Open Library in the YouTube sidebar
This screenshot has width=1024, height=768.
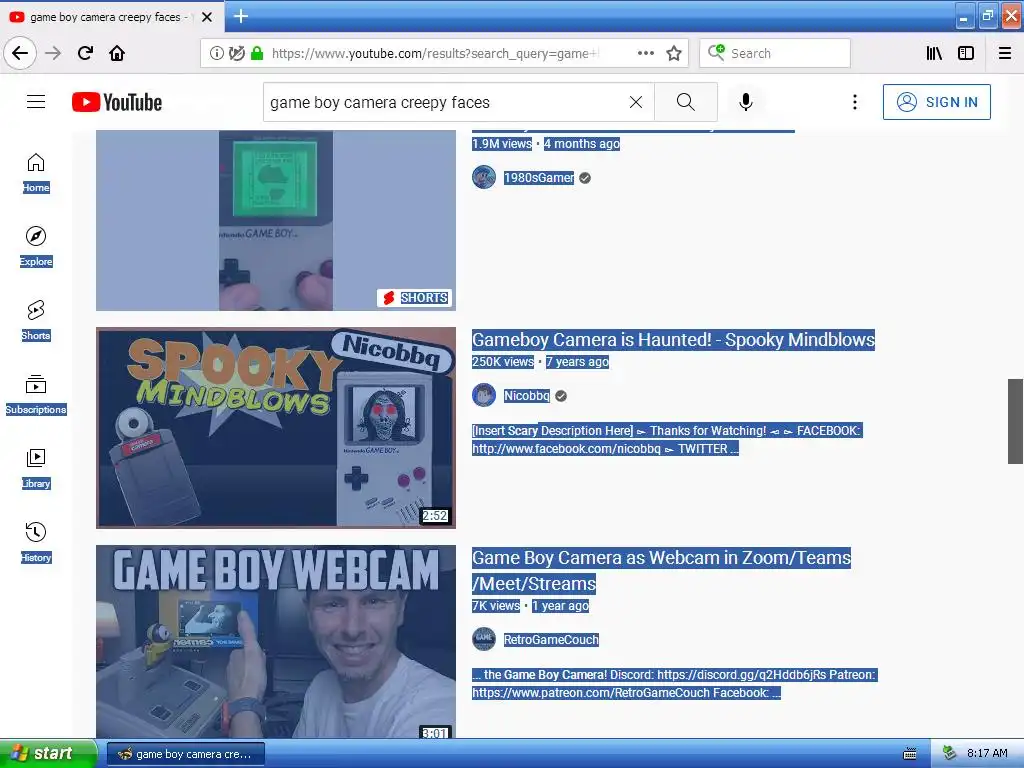click(x=36, y=468)
